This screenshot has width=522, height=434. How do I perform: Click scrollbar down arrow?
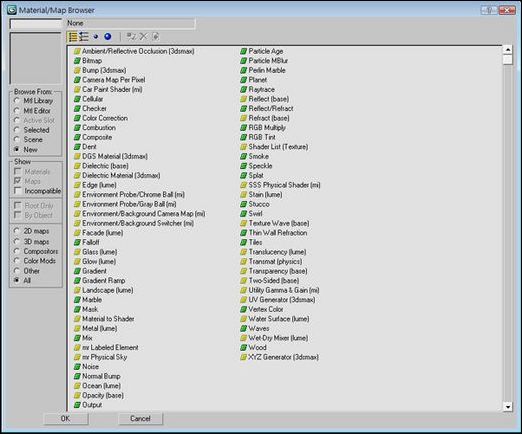[x=508, y=407]
